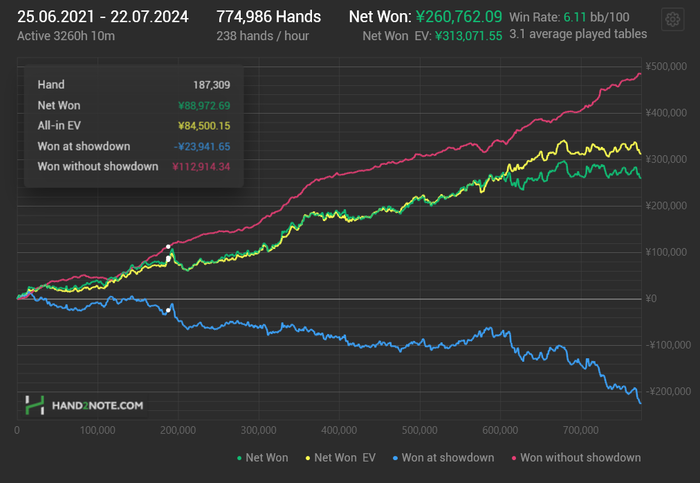Click the tooltip Won without showdown ¥112,914.34 value
This screenshot has height=483, width=700.
point(201,167)
